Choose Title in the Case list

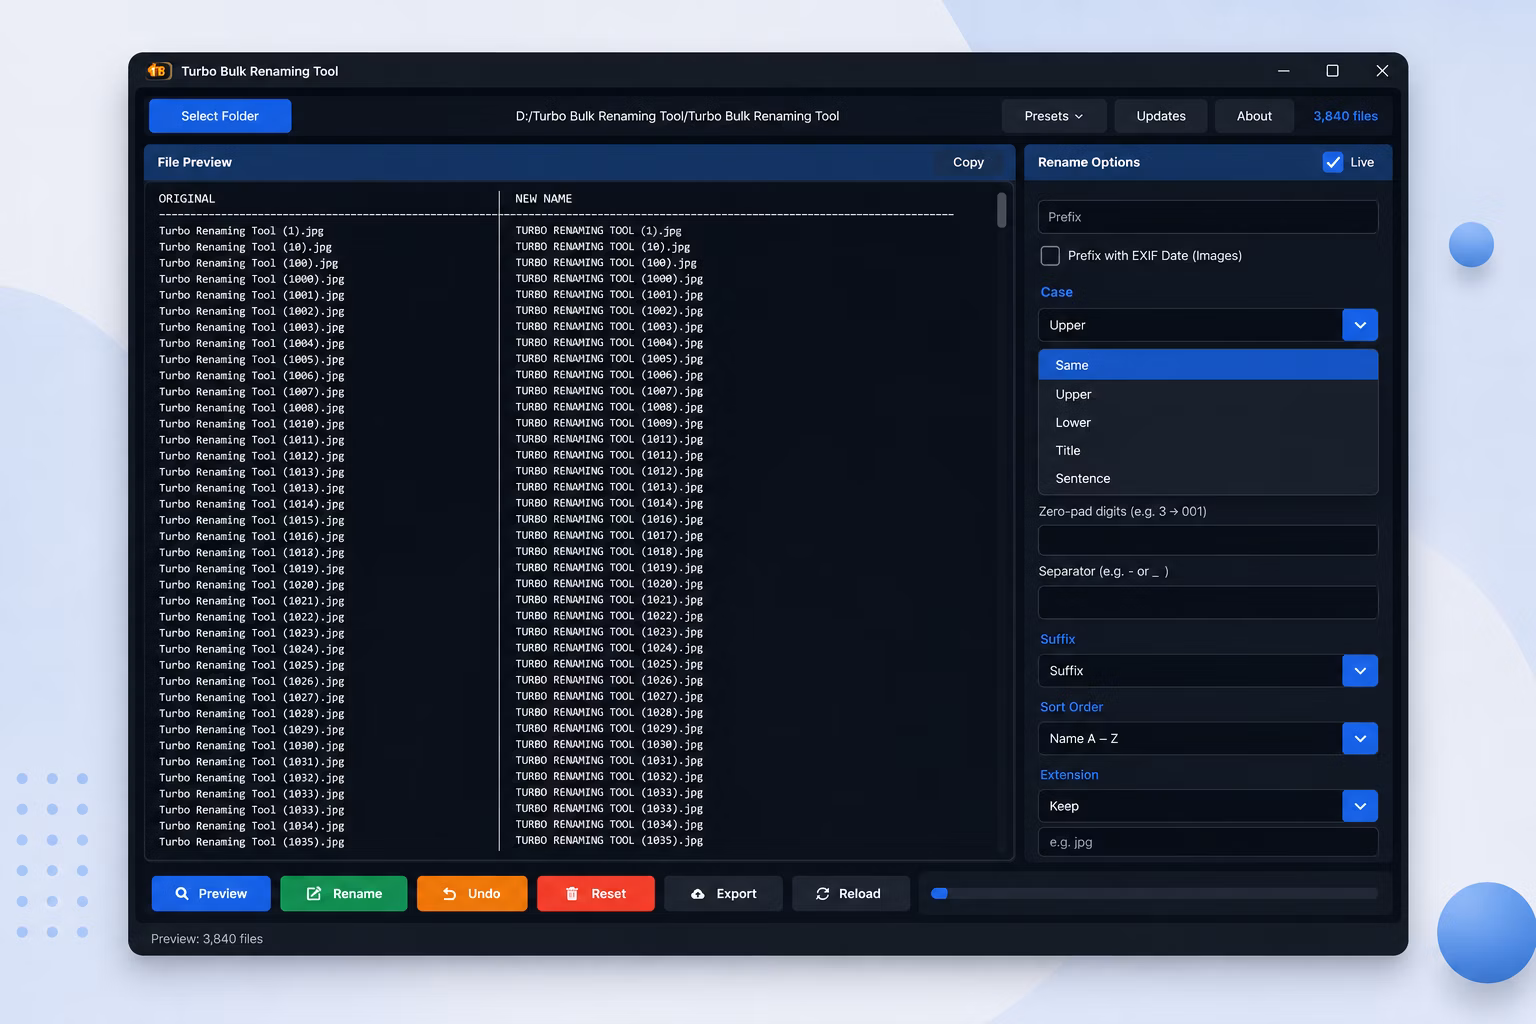coord(1208,450)
